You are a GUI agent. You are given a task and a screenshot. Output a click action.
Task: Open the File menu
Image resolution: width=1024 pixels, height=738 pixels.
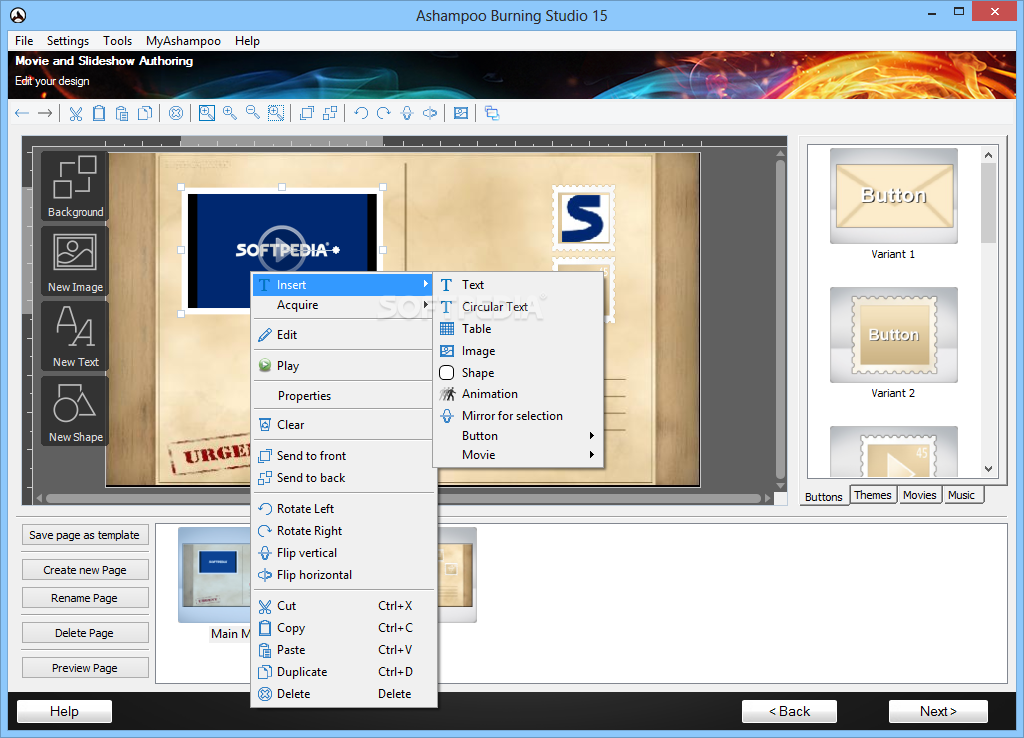[x=24, y=40]
